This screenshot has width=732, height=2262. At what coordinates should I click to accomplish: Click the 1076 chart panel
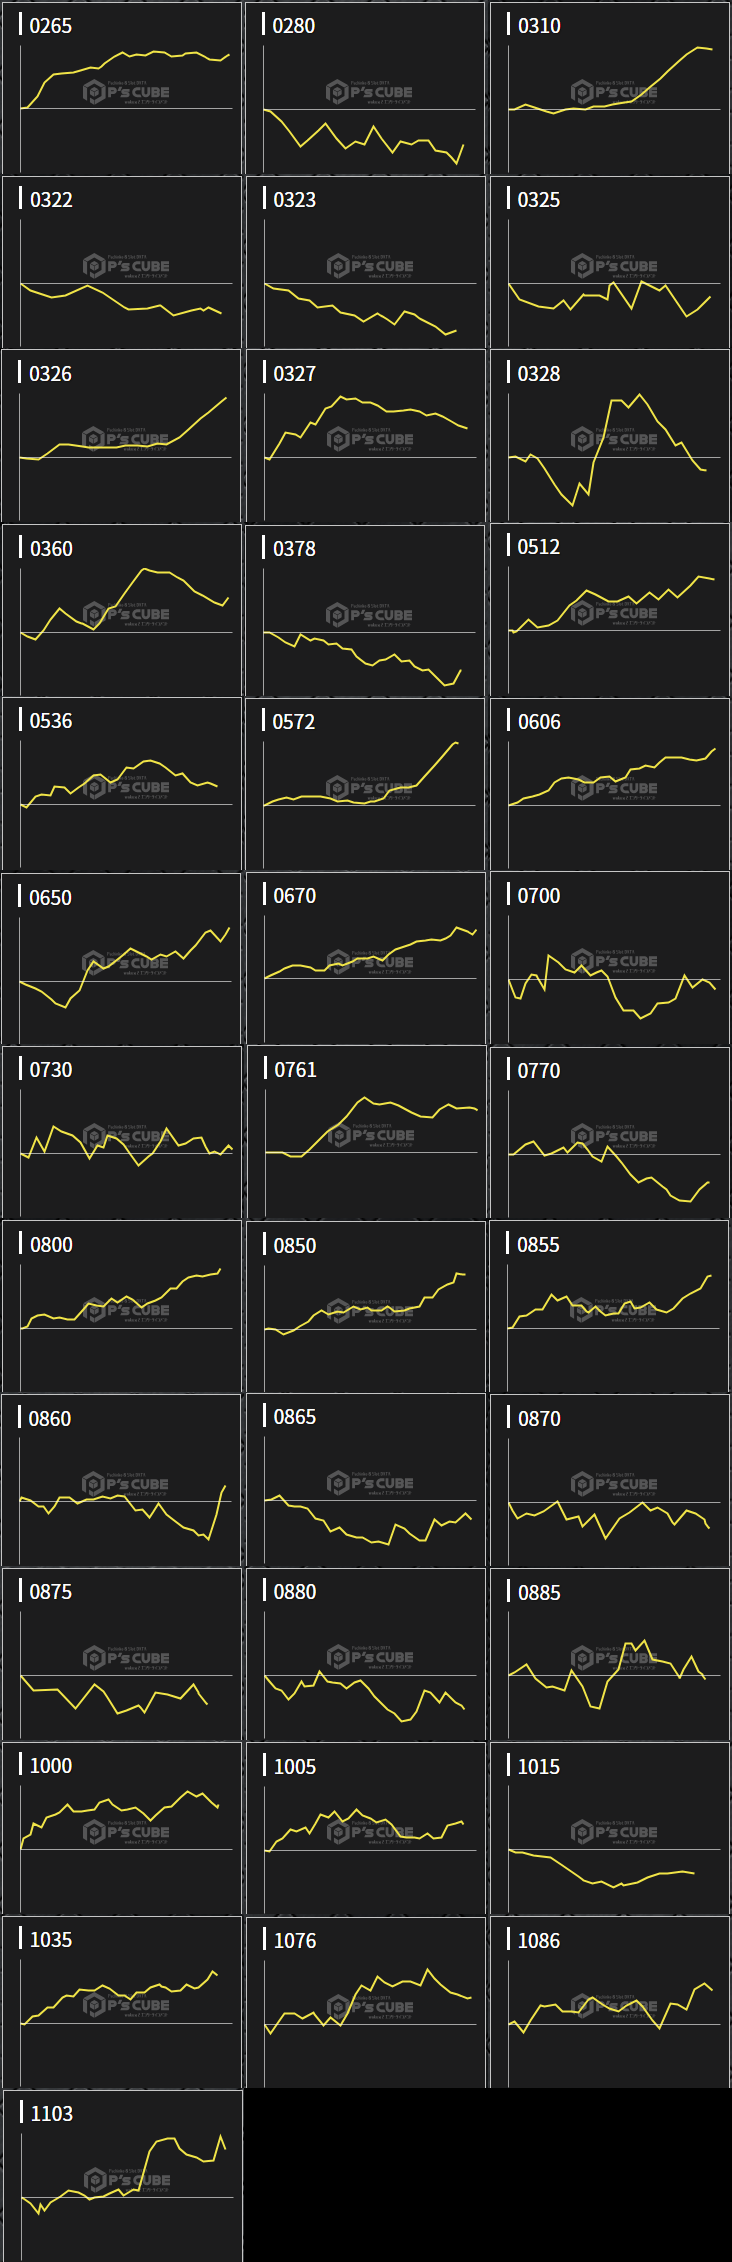point(366,2003)
